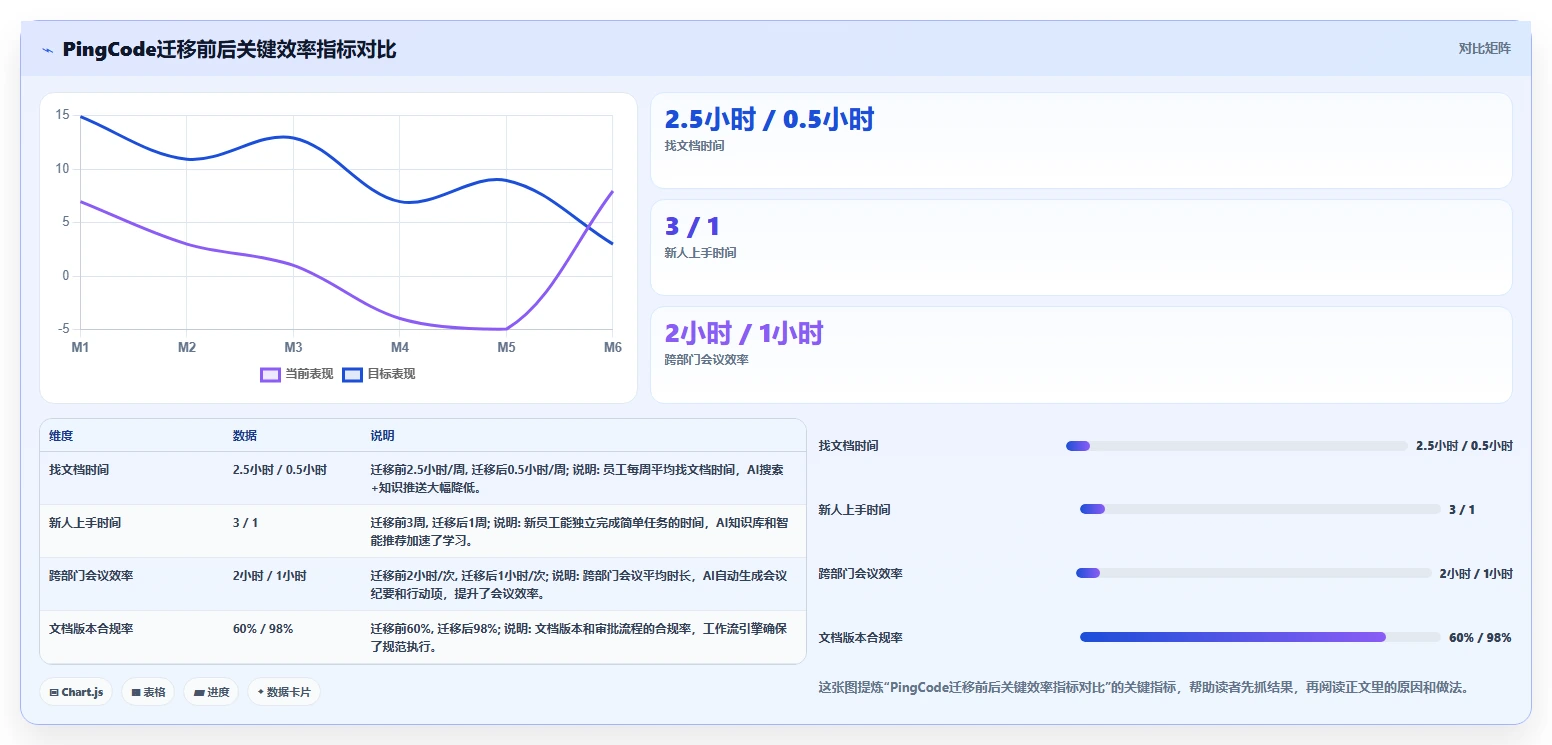Select the 表格 tag chip
Screen dimensions: 1552x745
pos(148,692)
